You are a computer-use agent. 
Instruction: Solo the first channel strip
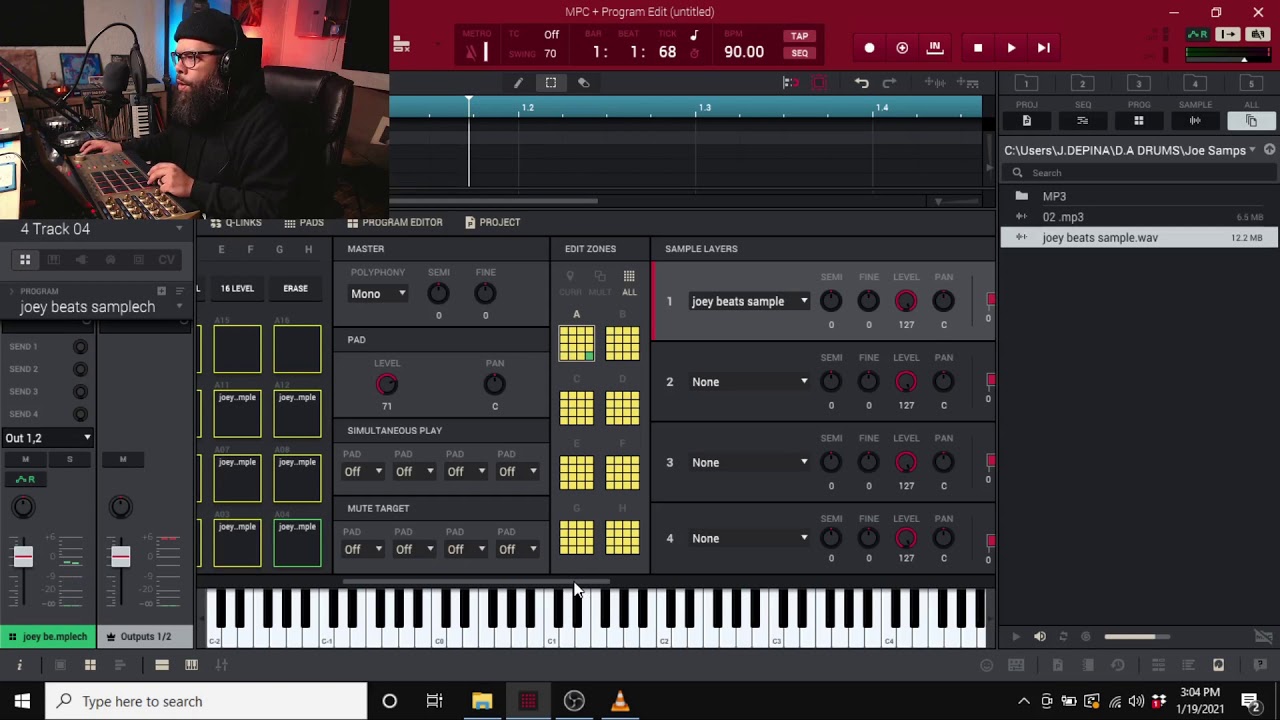69,459
